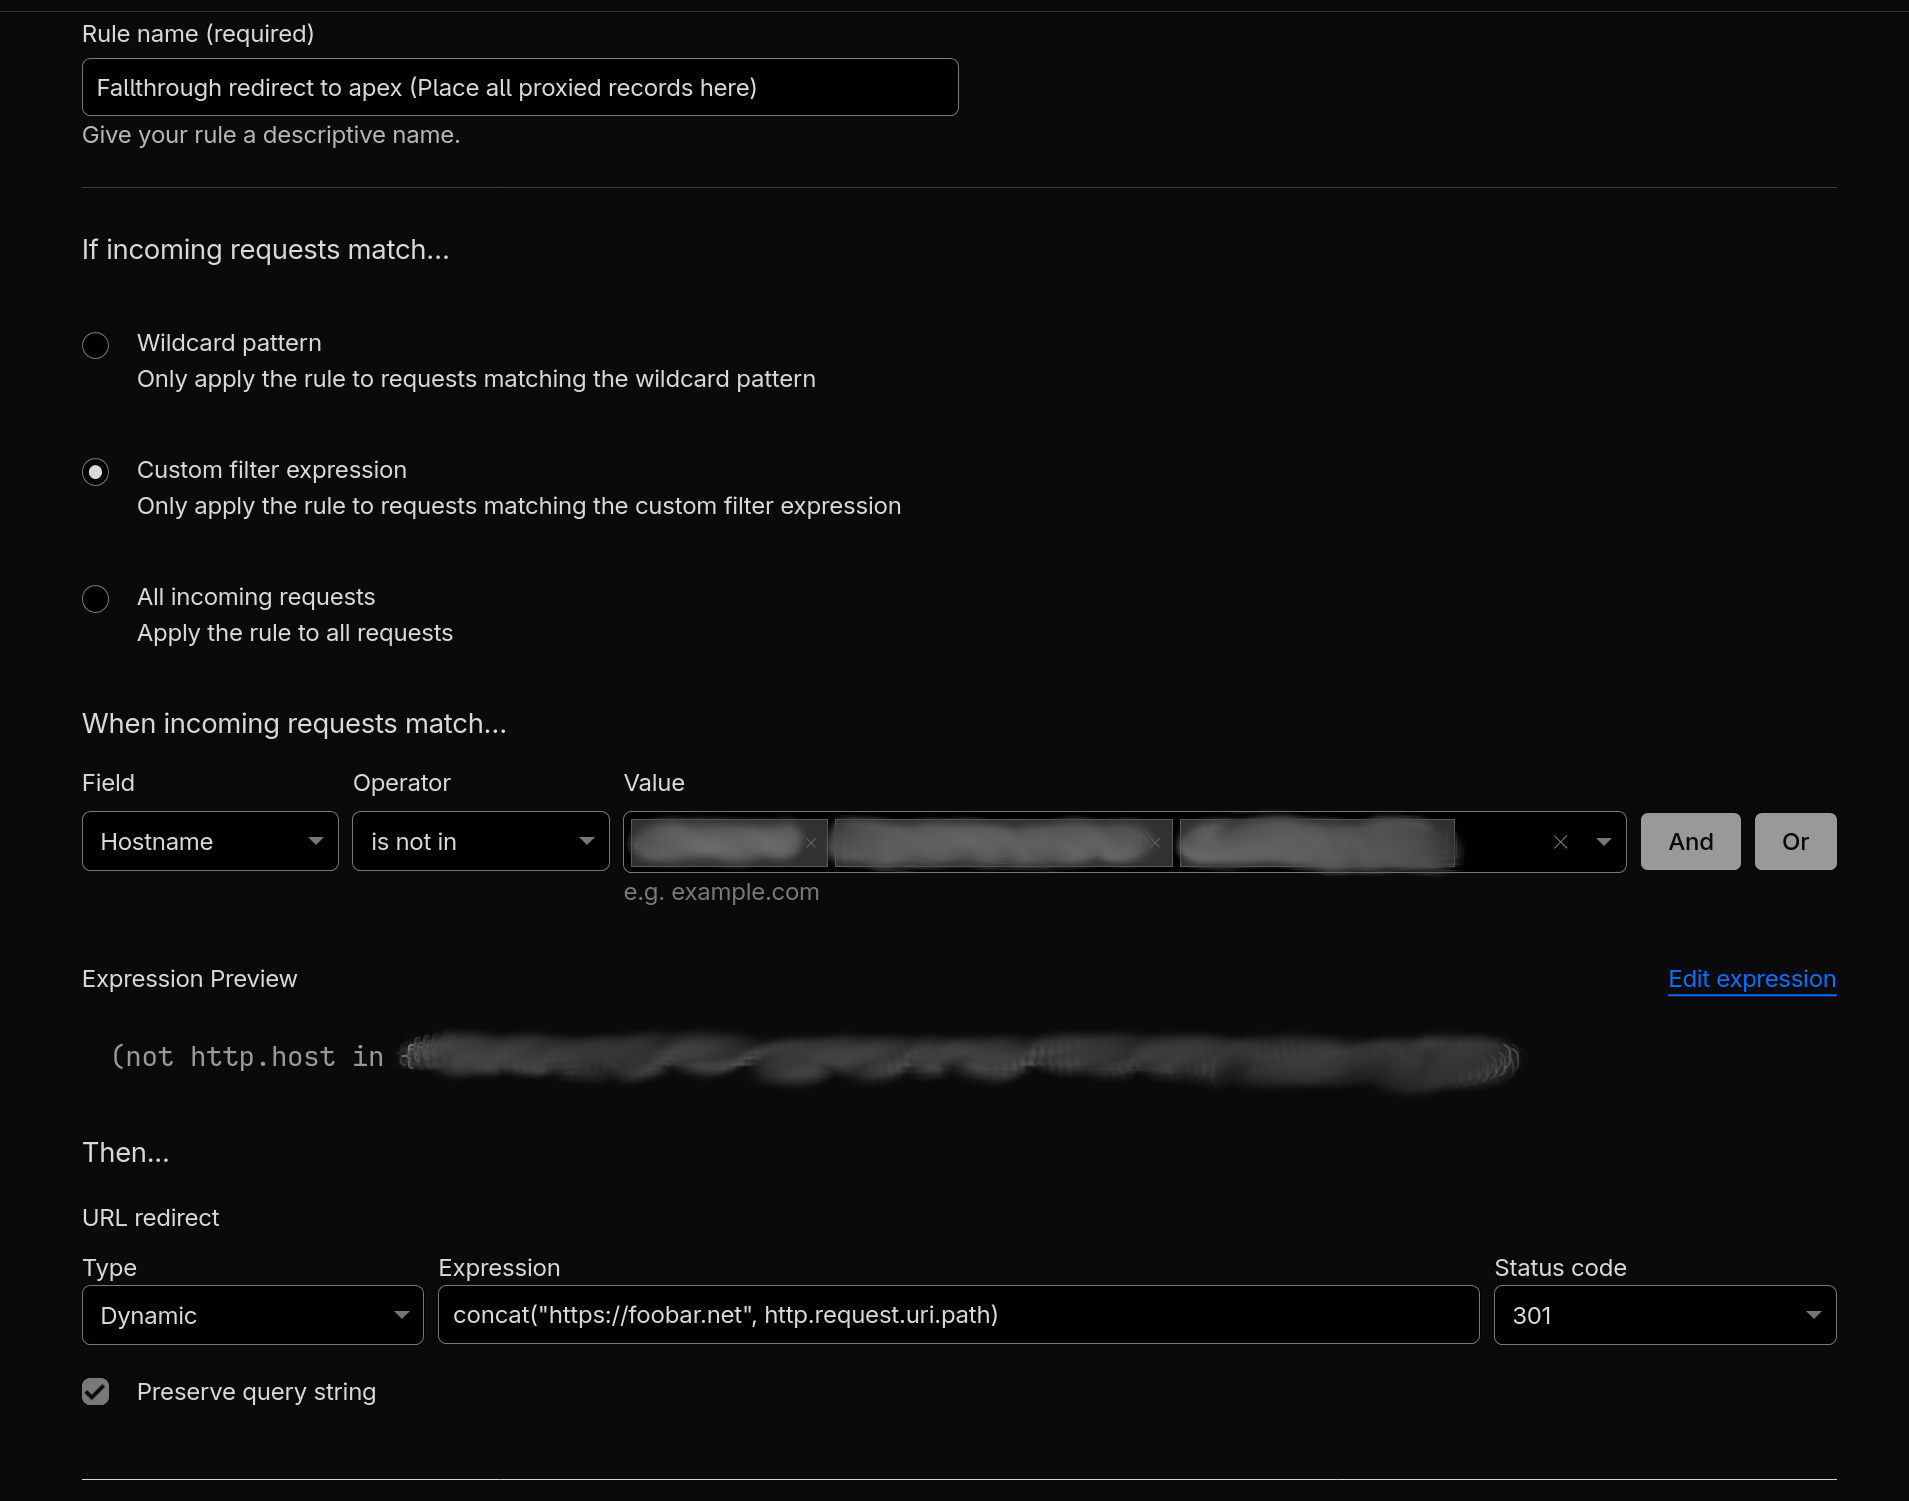This screenshot has width=1909, height=1501.
Task: Click the 'Then...' heading
Action: click(x=126, y=1153)
